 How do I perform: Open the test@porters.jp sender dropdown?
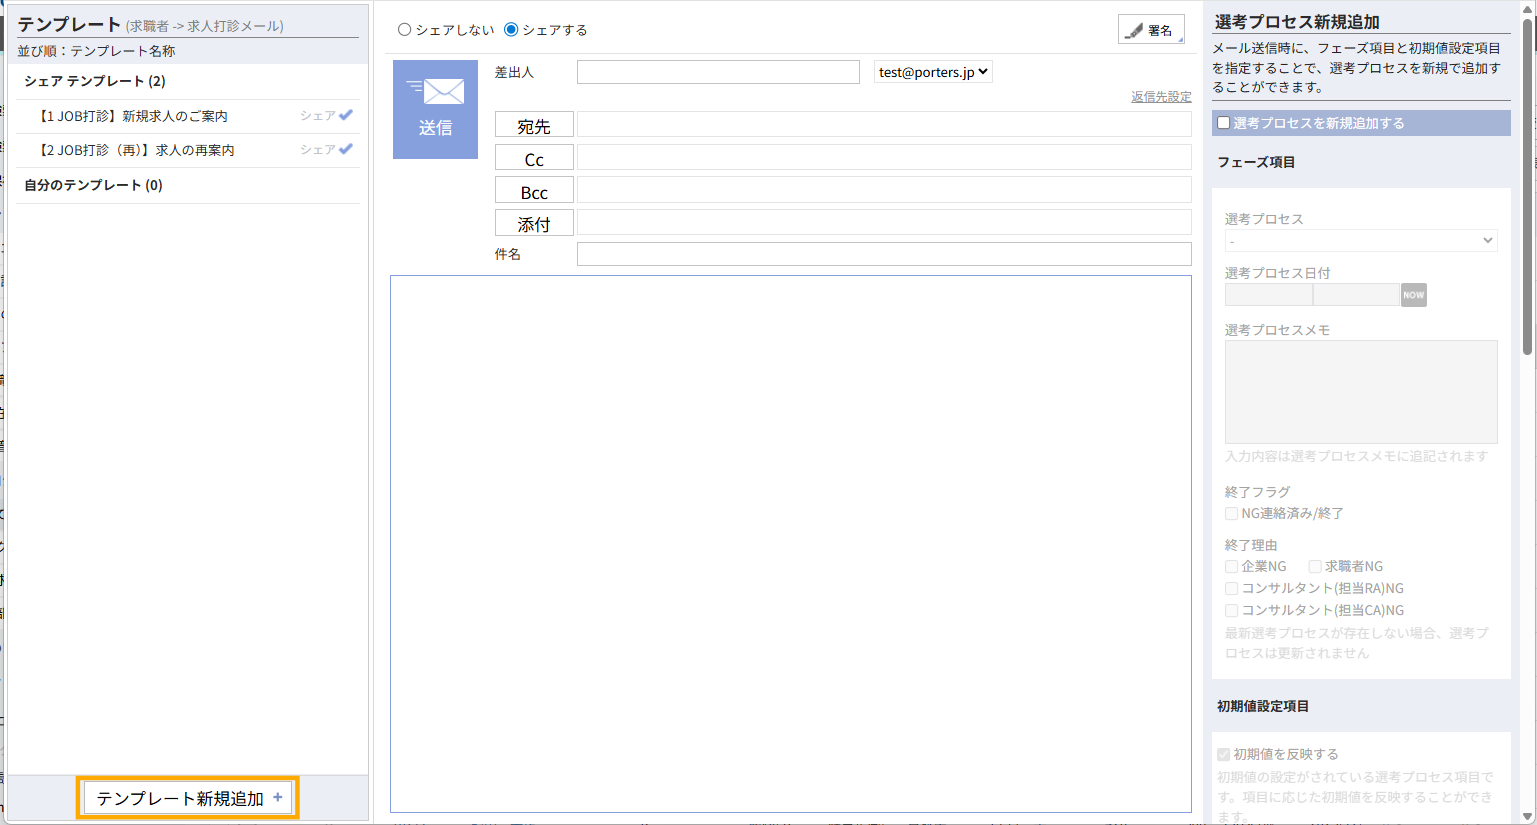pos(933,72)
